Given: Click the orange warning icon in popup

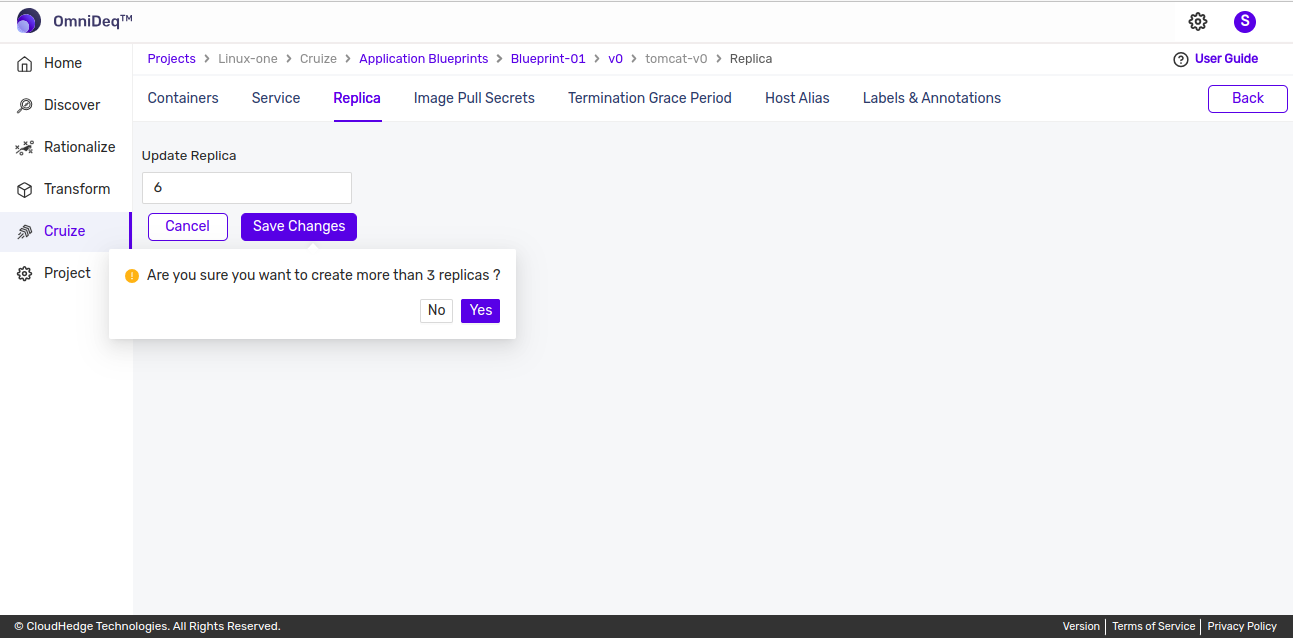Looking at the screenshot, I should point(132,275).
